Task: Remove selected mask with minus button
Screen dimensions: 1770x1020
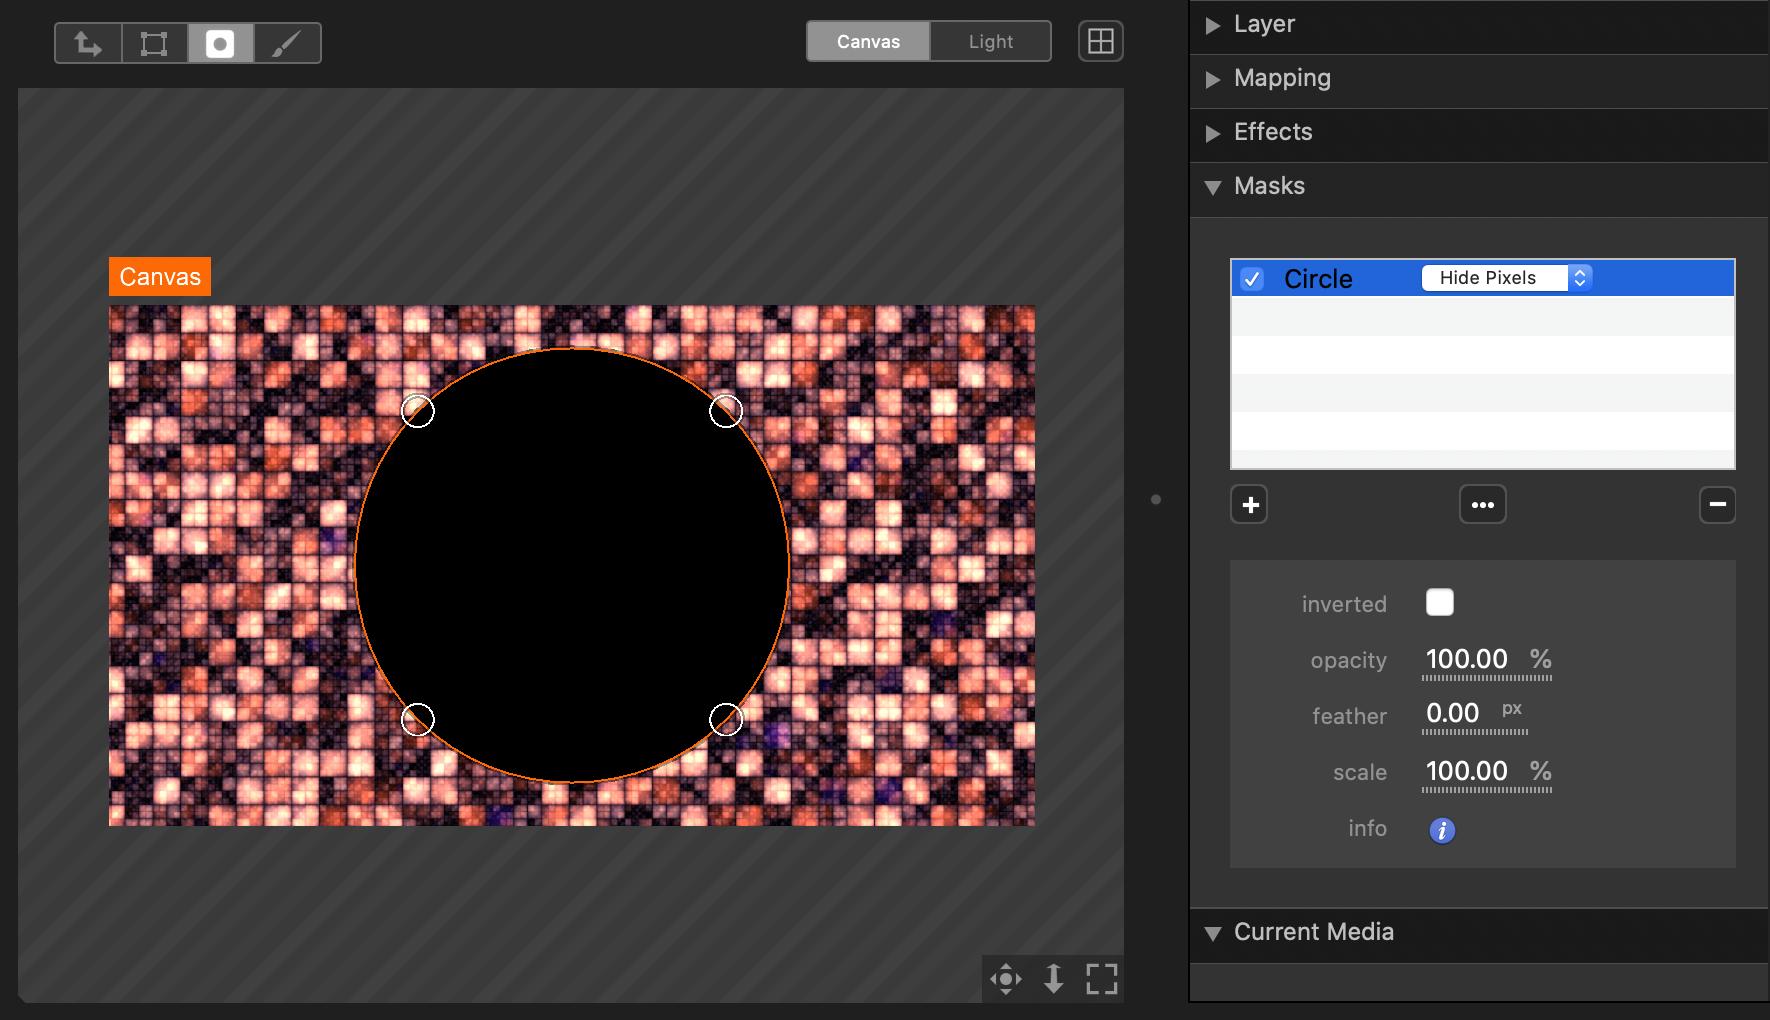Action: point(1717,505)
